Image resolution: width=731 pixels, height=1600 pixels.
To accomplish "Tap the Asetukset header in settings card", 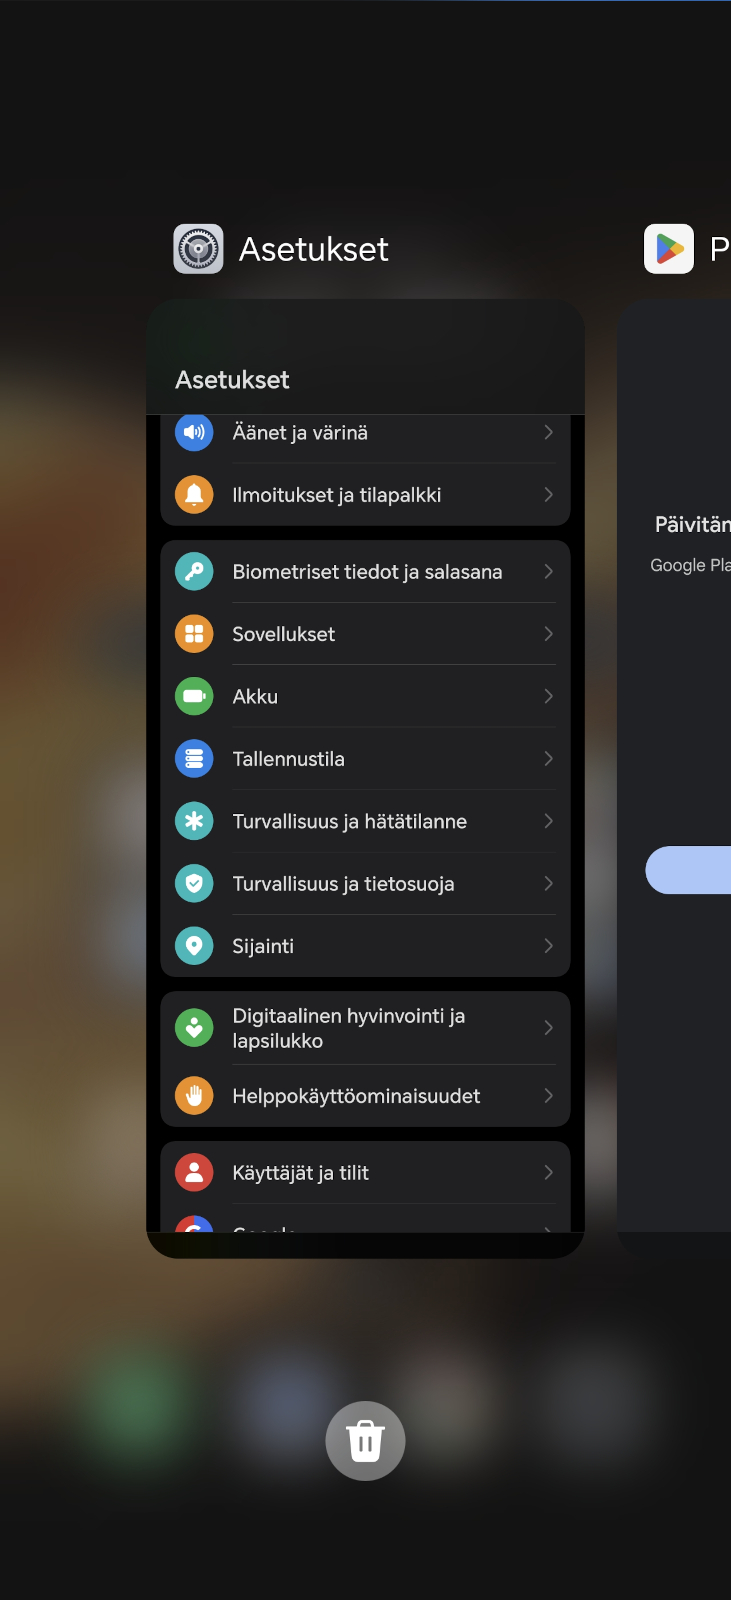I will (x=232, y=380).
